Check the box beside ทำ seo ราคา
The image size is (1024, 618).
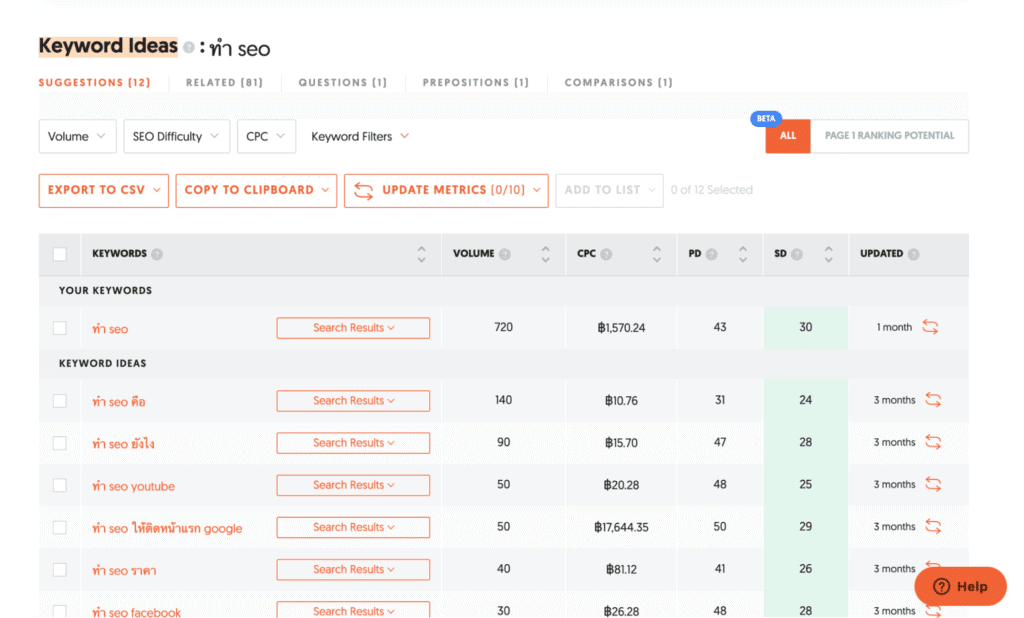[60, 569]
